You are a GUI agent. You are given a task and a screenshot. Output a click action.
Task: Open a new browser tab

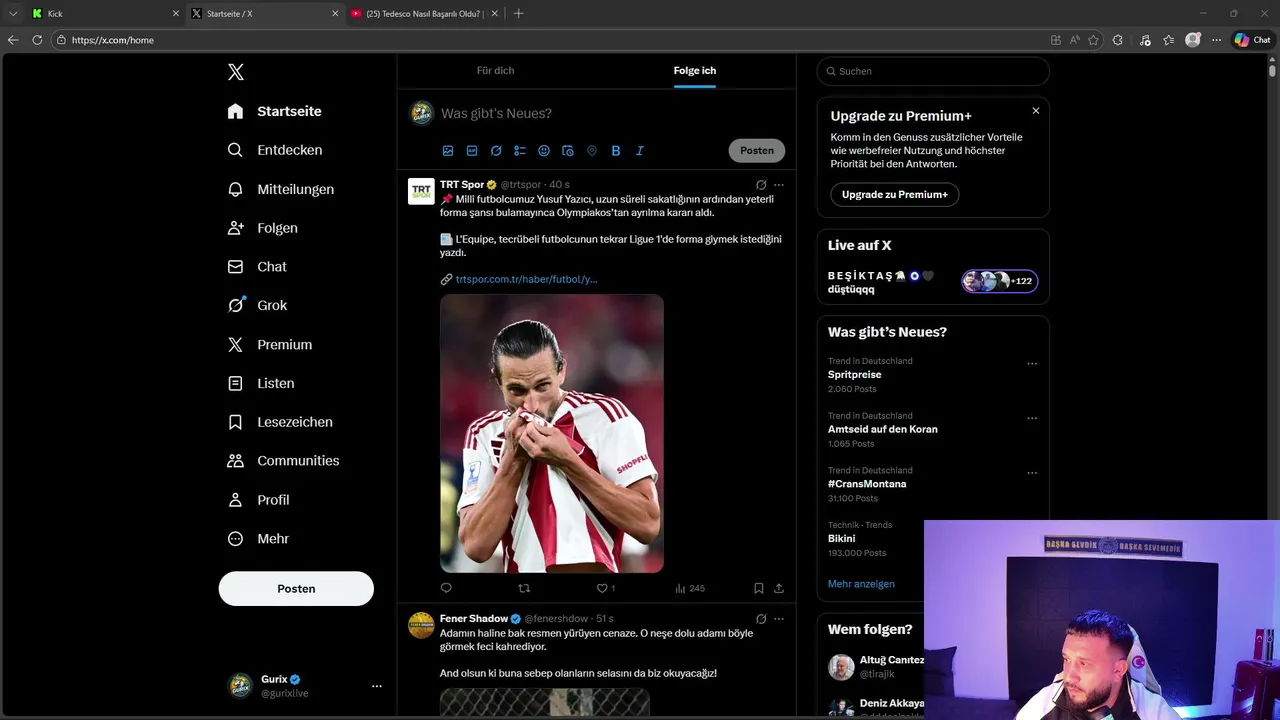pyautogui.click(x=518, y=14)
